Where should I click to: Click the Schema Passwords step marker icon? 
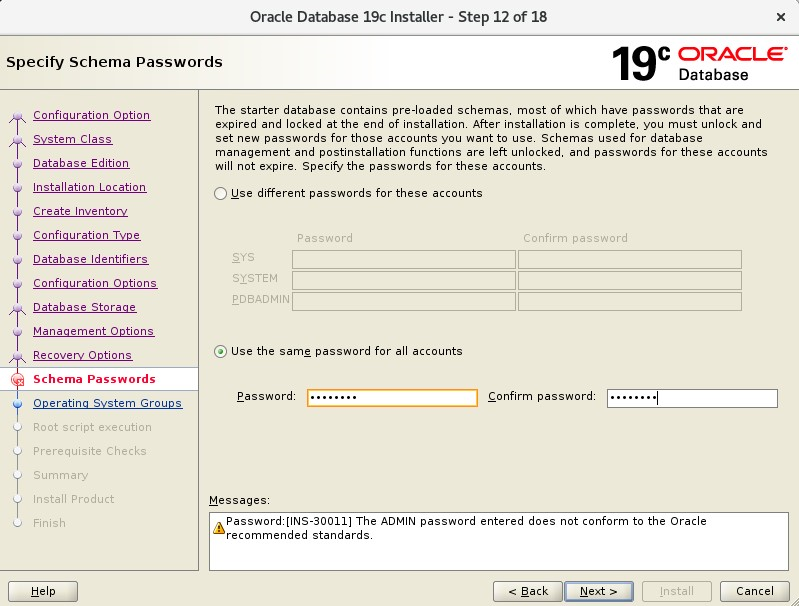pos(17,379)
